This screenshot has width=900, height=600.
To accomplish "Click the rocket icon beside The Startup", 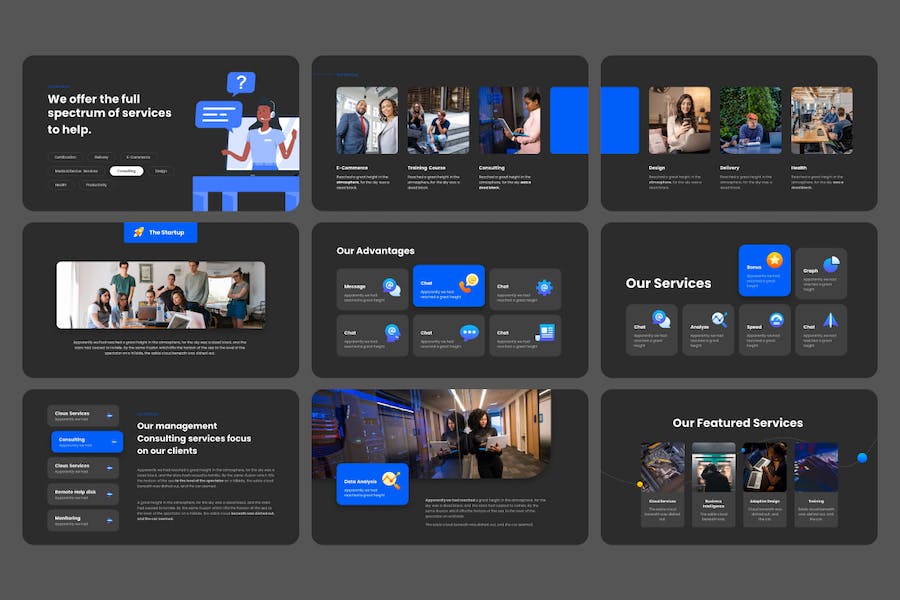I will (139, 232).
